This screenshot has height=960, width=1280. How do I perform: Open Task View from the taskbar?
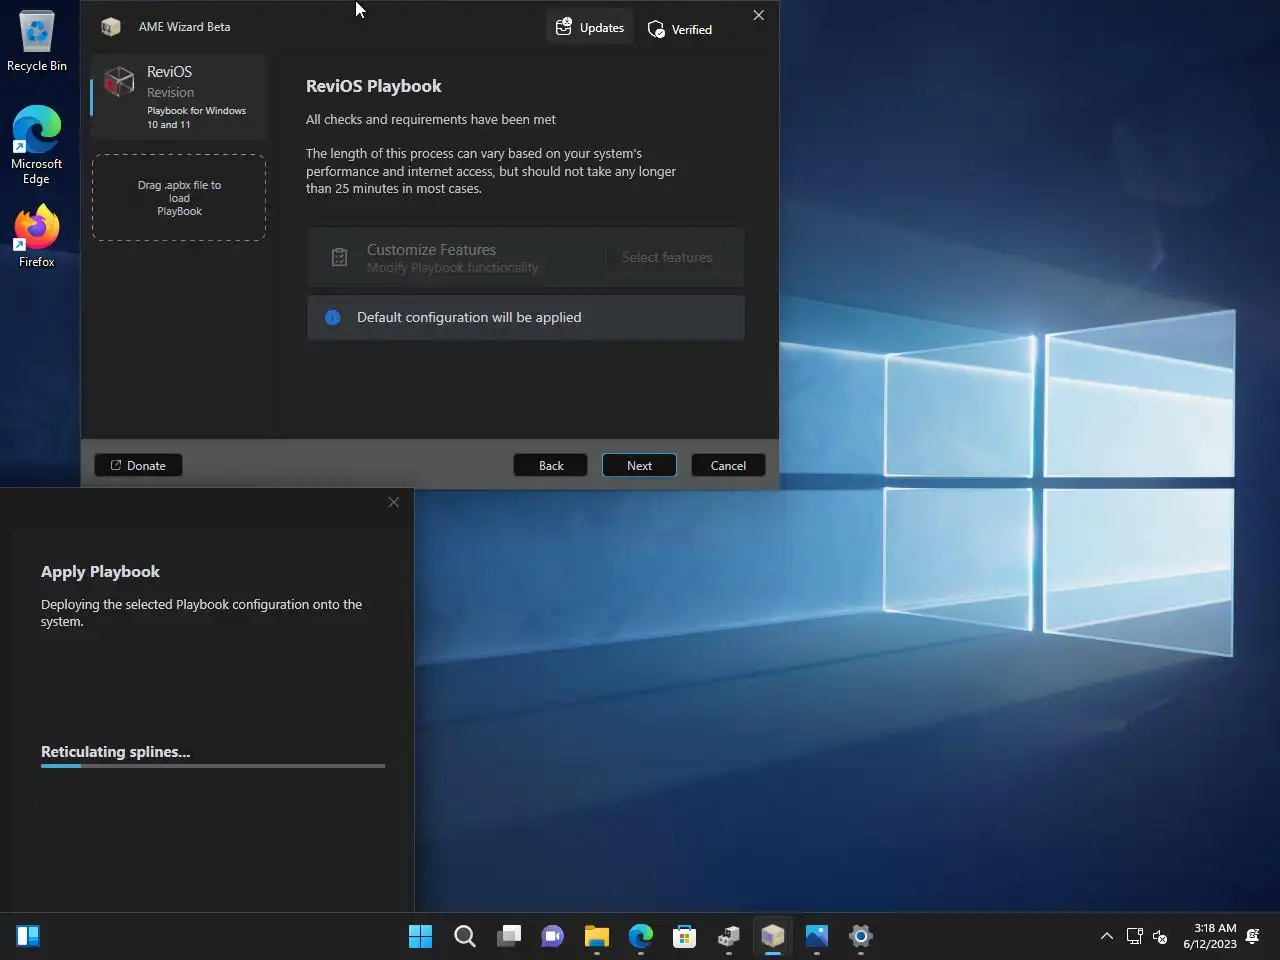pyautogui.click(x=509, y=936)
